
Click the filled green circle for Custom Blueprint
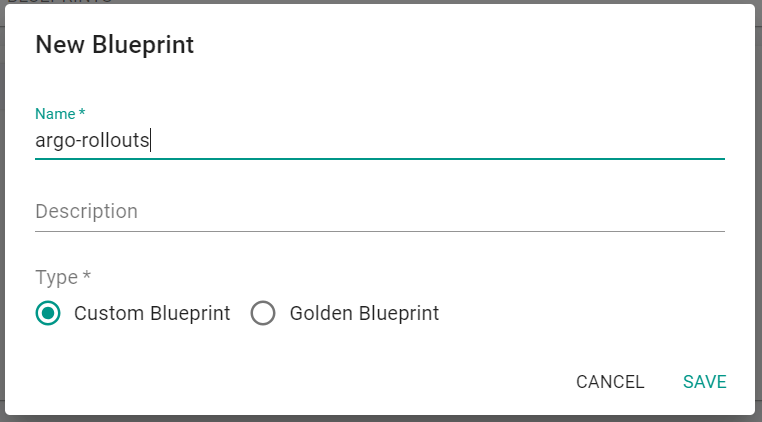click(x=48, y=313)
